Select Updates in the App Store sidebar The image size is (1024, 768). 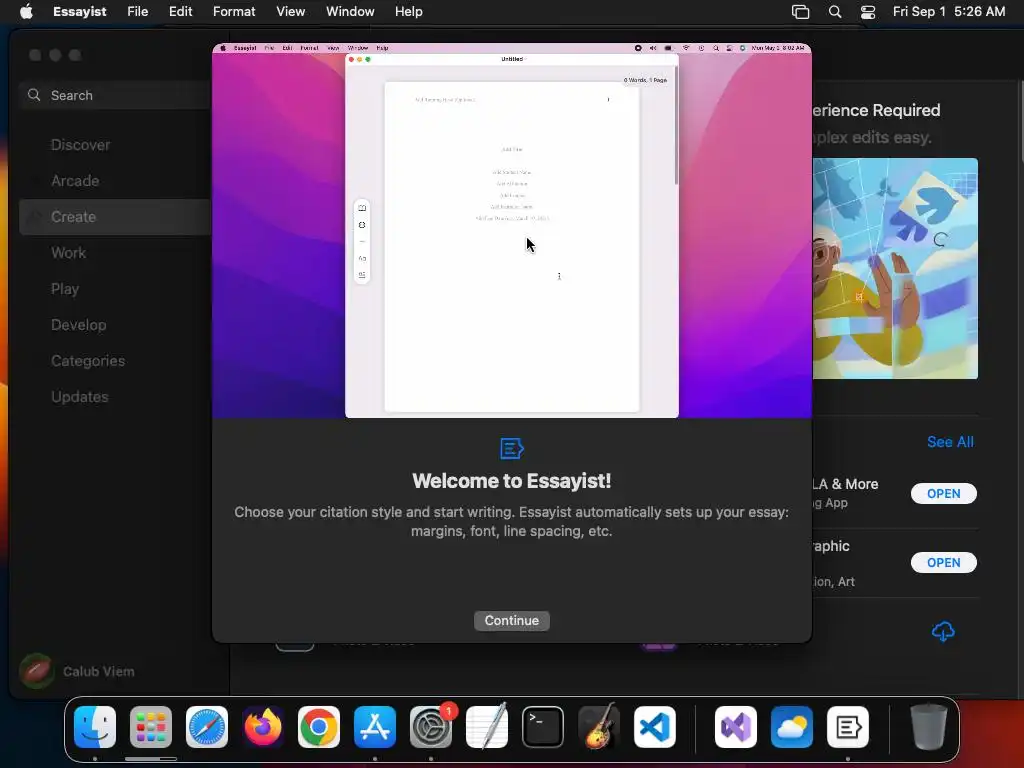tap(80, 396)
